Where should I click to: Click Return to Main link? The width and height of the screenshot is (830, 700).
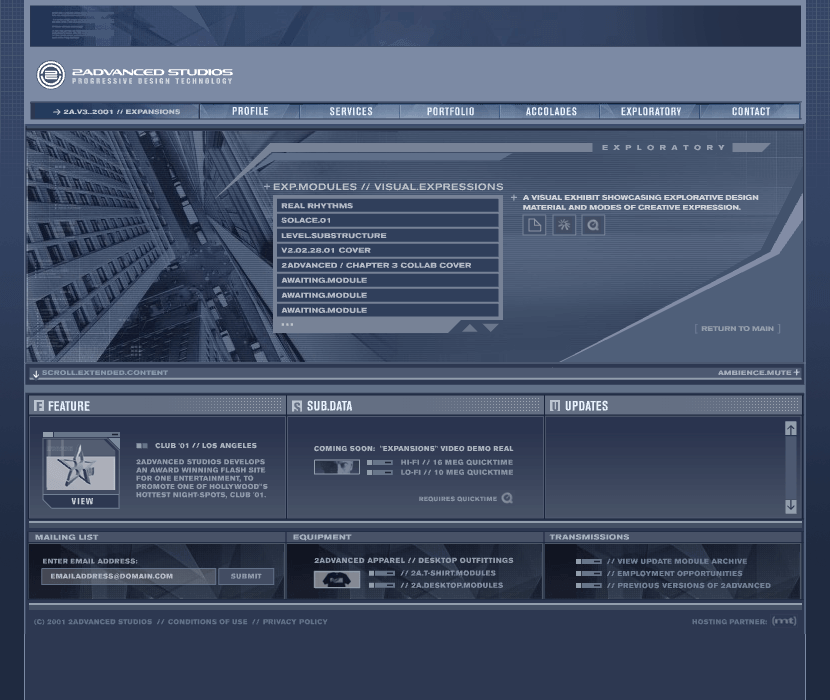tap(737, 329)
